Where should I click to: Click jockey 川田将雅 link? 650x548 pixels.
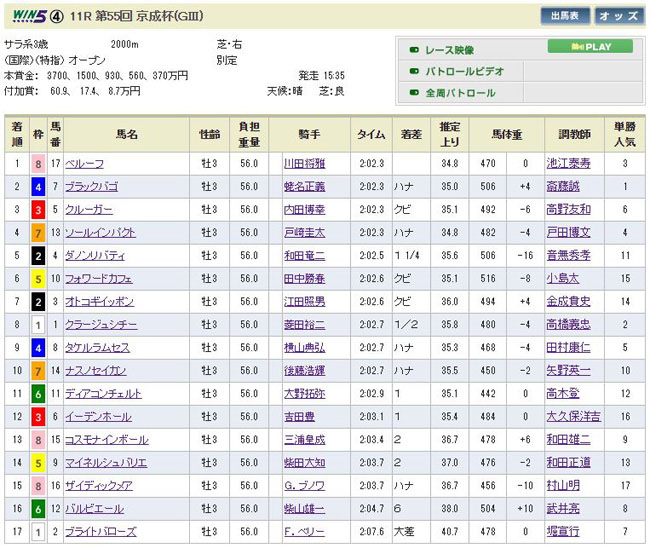[304, 161]
